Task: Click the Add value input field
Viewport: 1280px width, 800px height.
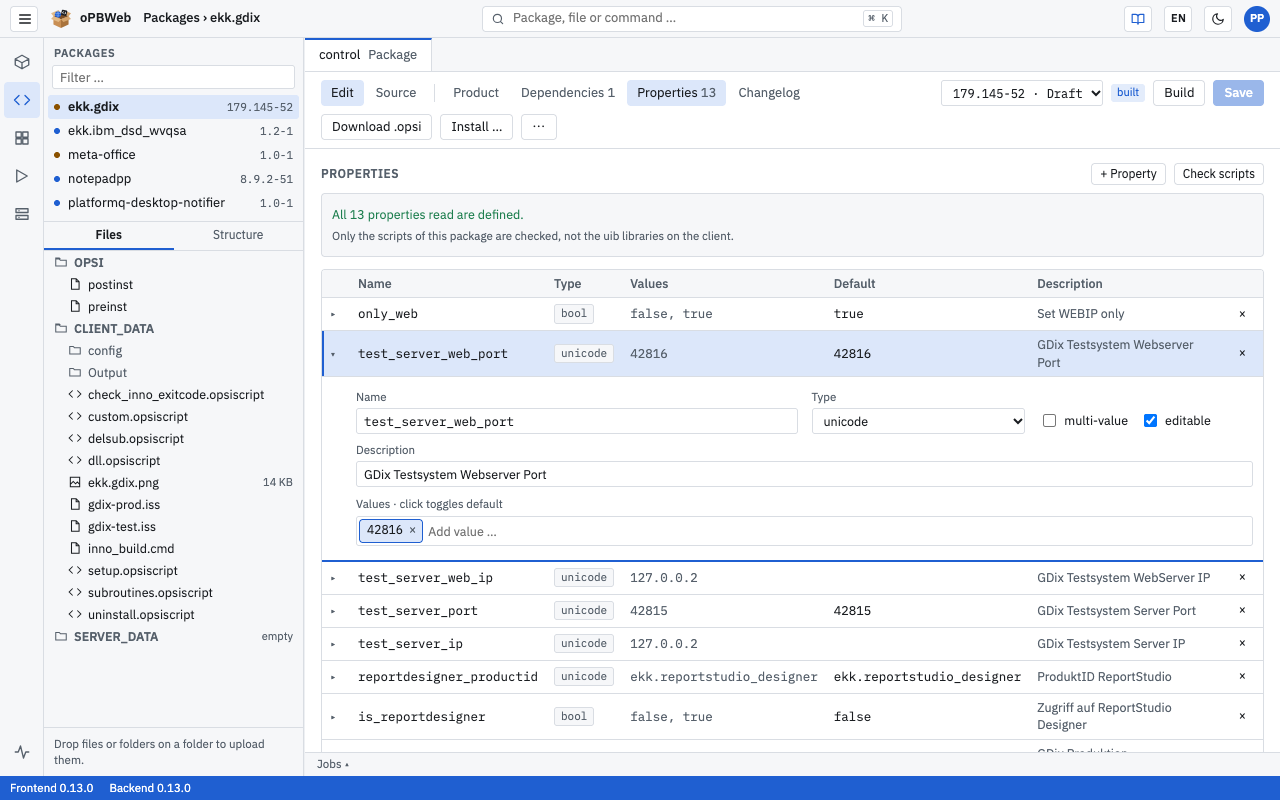Action: tap(836, 531)
